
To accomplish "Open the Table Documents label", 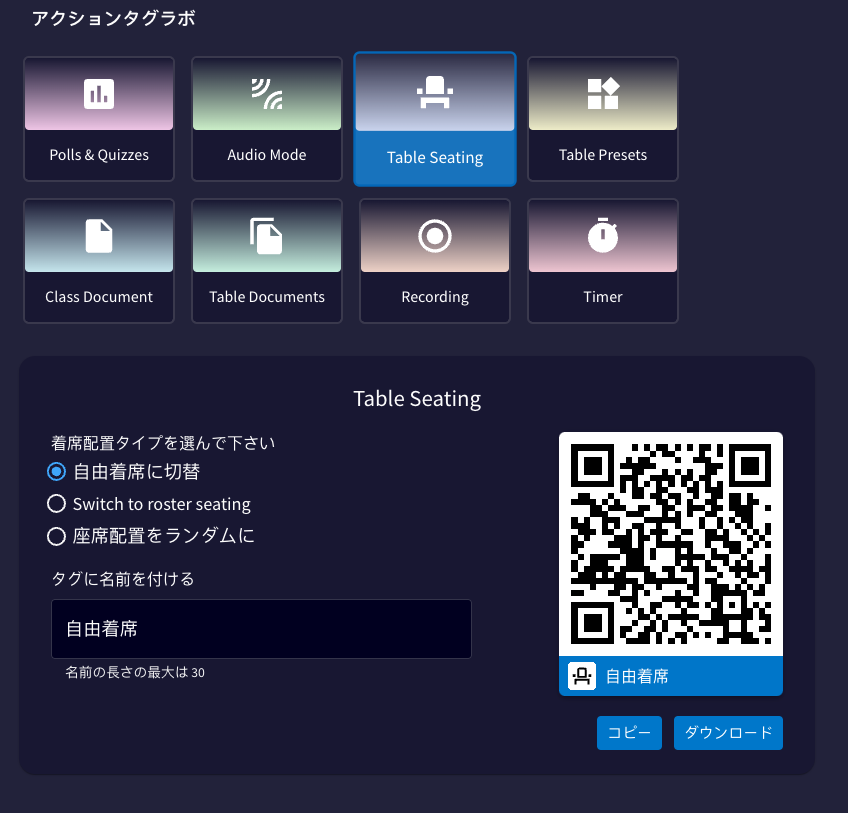I will click(x=267, y=296).
